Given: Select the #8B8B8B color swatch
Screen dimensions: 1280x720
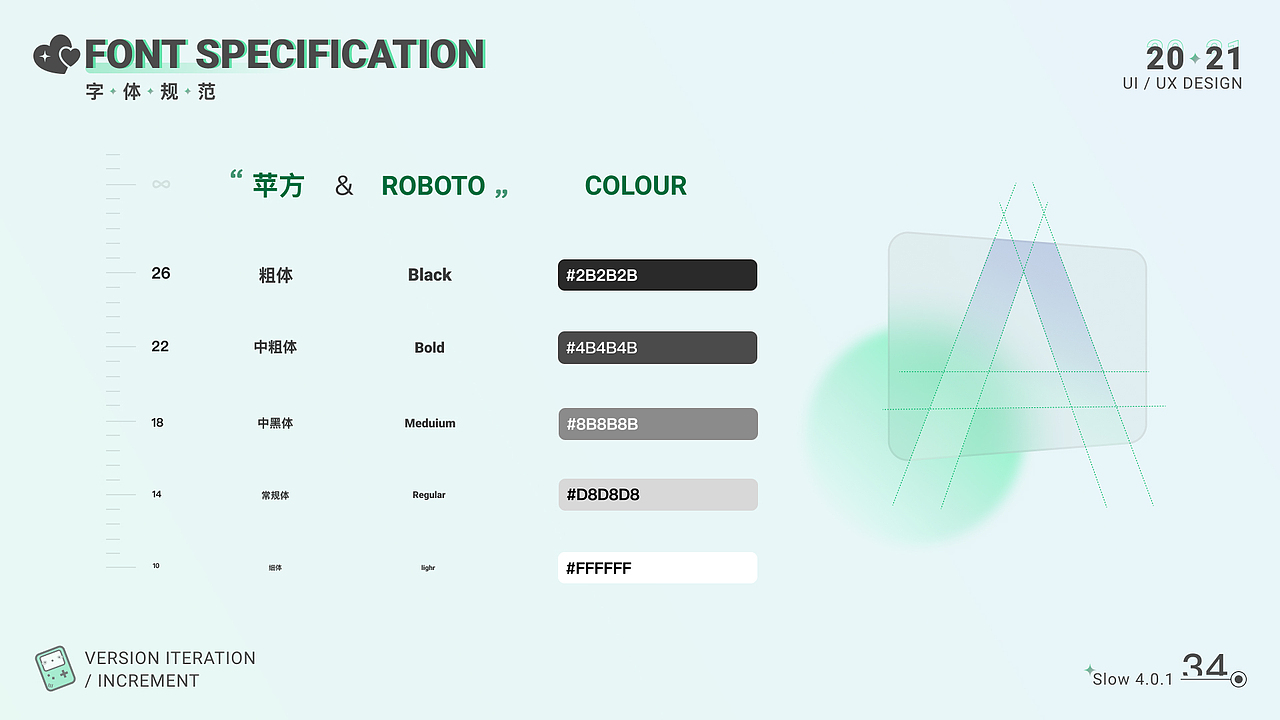Looking at the screenshot, I should (657, 424).
